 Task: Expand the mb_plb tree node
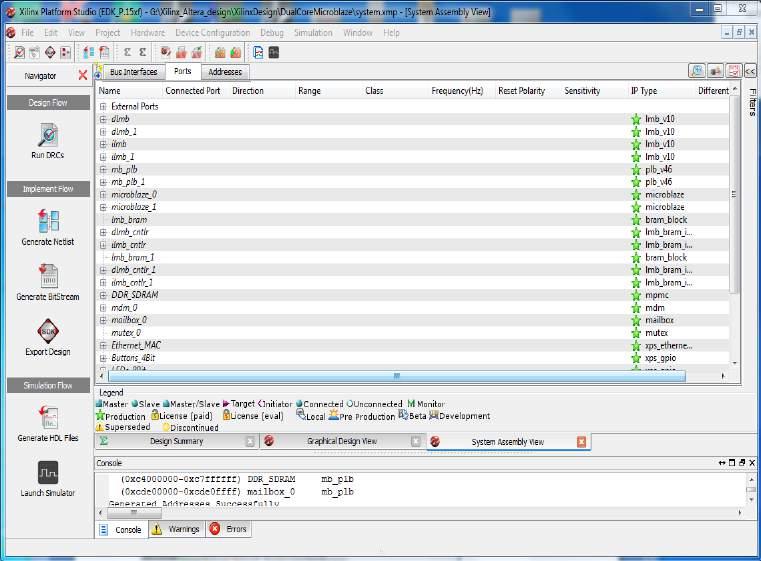click(x=103, y=169)
